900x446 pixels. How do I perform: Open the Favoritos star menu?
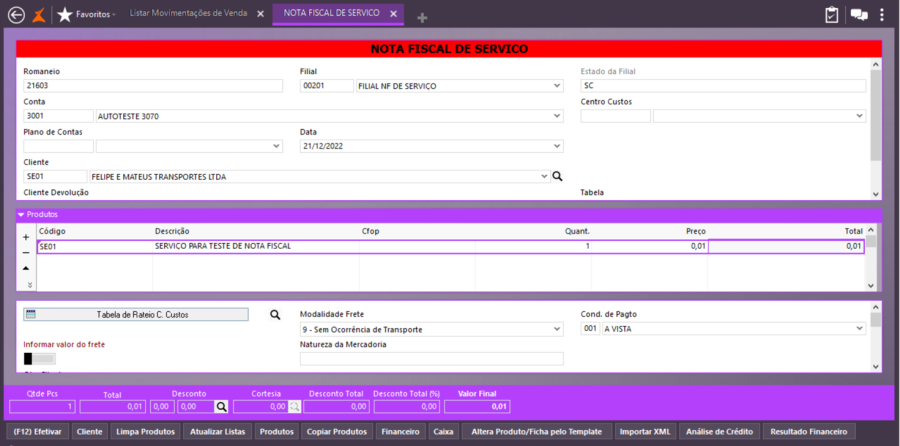click(86, 14)
